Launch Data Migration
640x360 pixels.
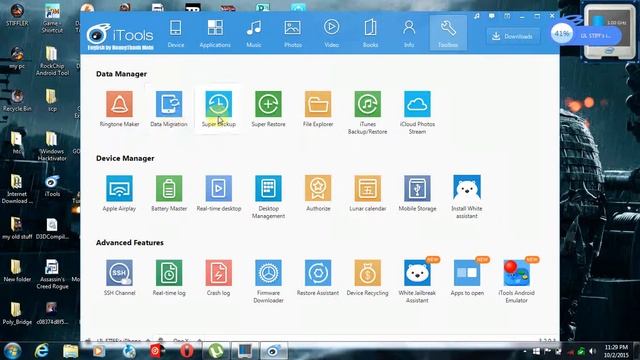pyautogui.click(x=169, y=104)
